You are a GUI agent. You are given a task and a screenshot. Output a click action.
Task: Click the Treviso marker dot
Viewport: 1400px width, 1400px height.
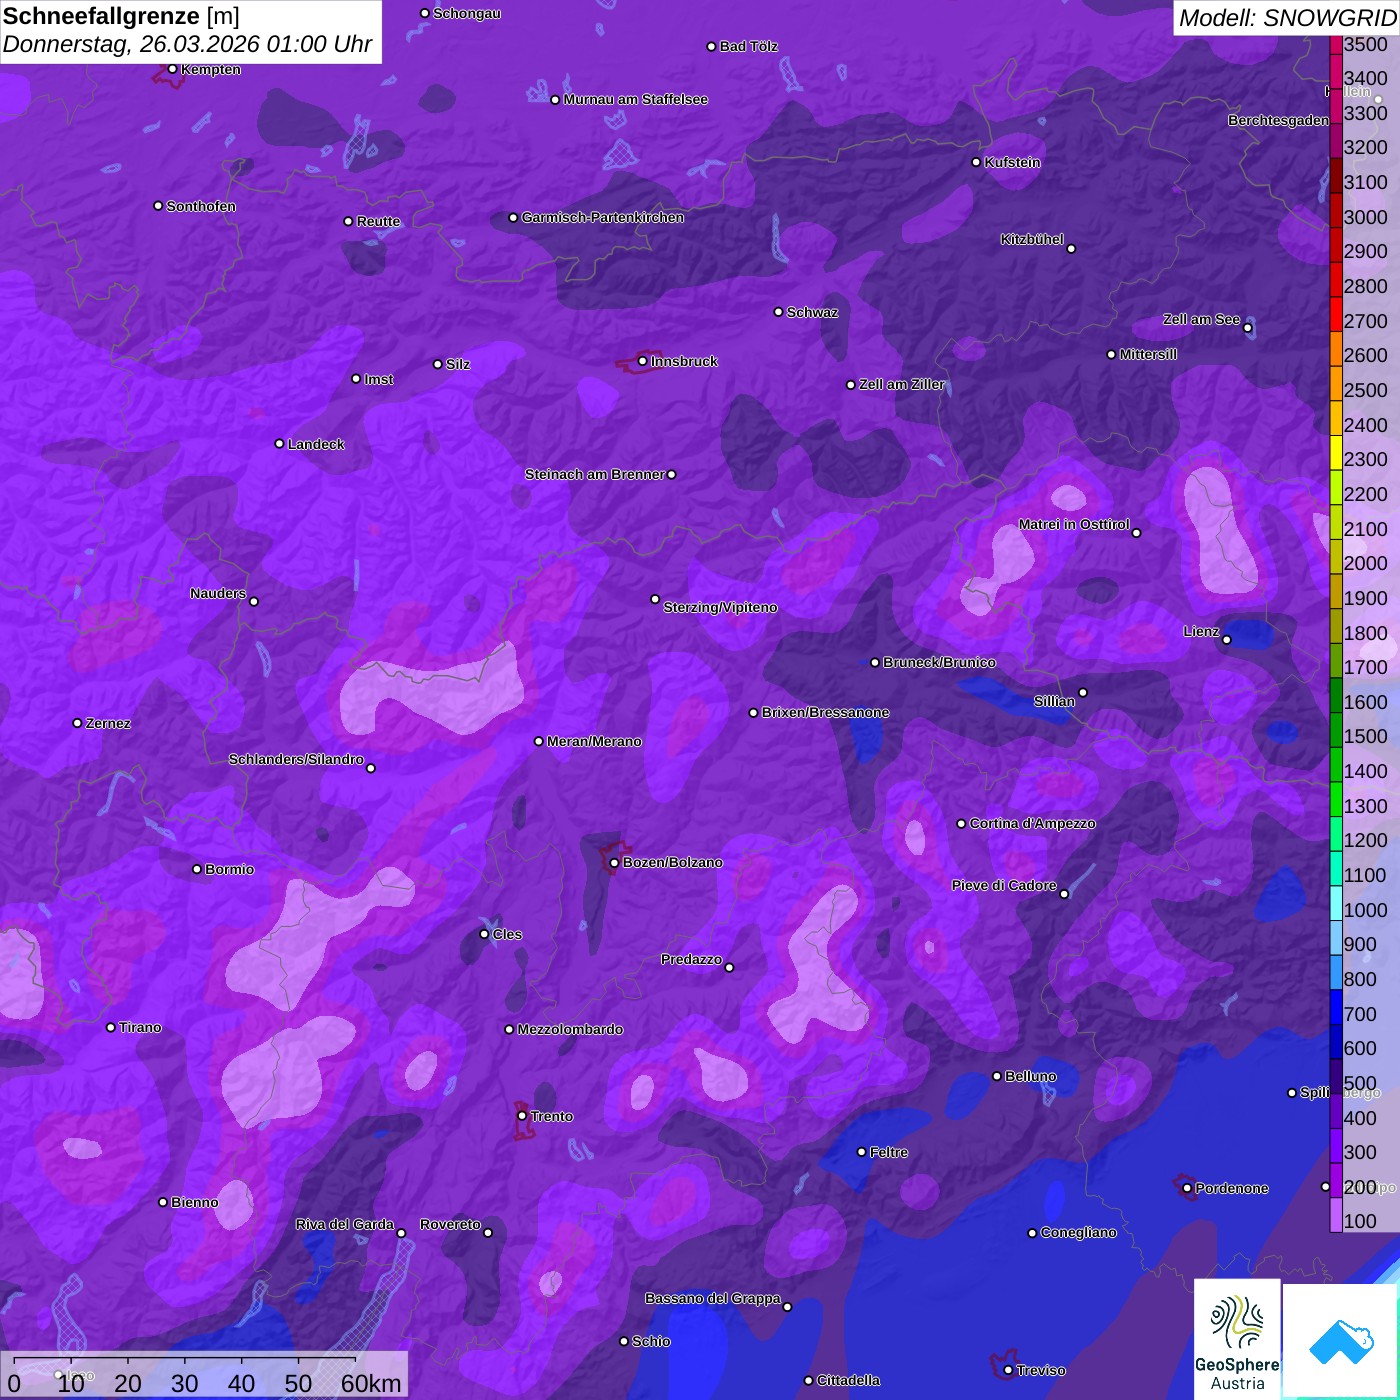pyautogui.click(x=1008, y=1370)
